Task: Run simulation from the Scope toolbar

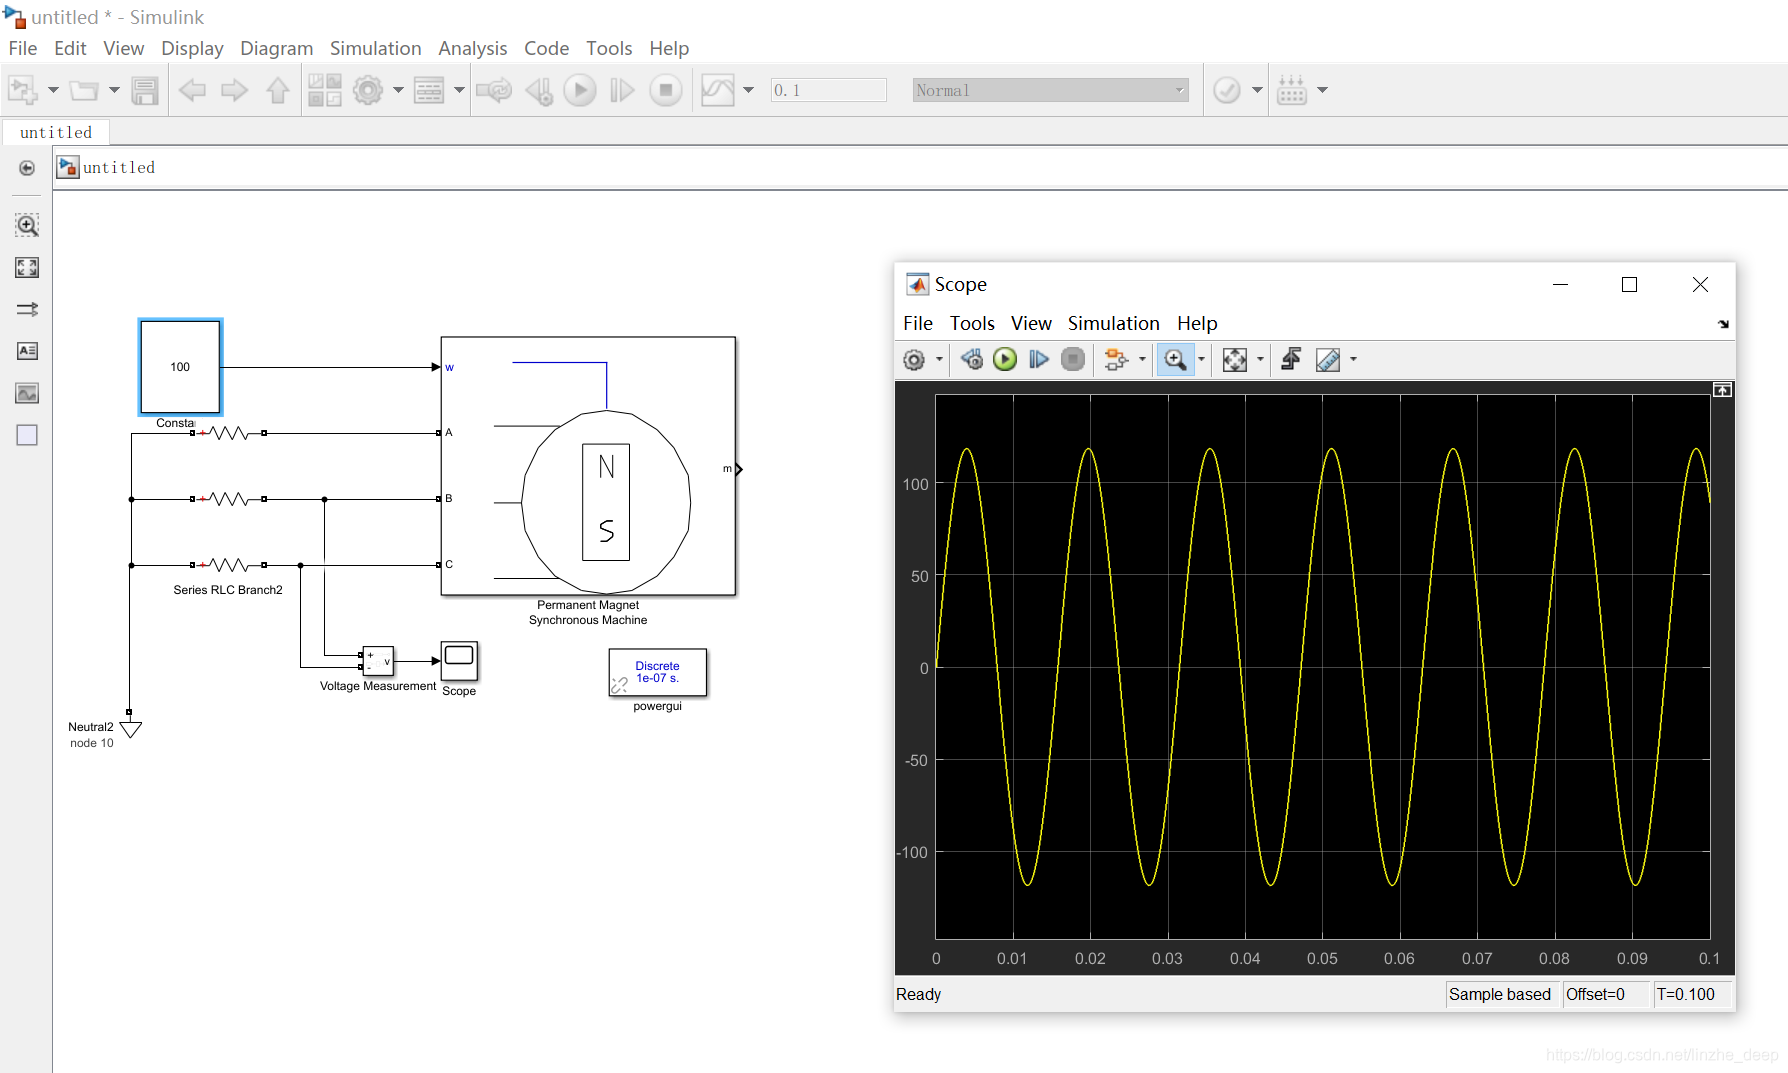Action: 1005,359
